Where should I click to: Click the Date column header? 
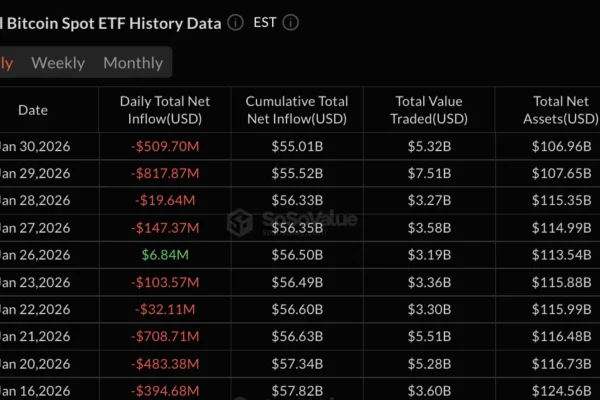(32, 110)
